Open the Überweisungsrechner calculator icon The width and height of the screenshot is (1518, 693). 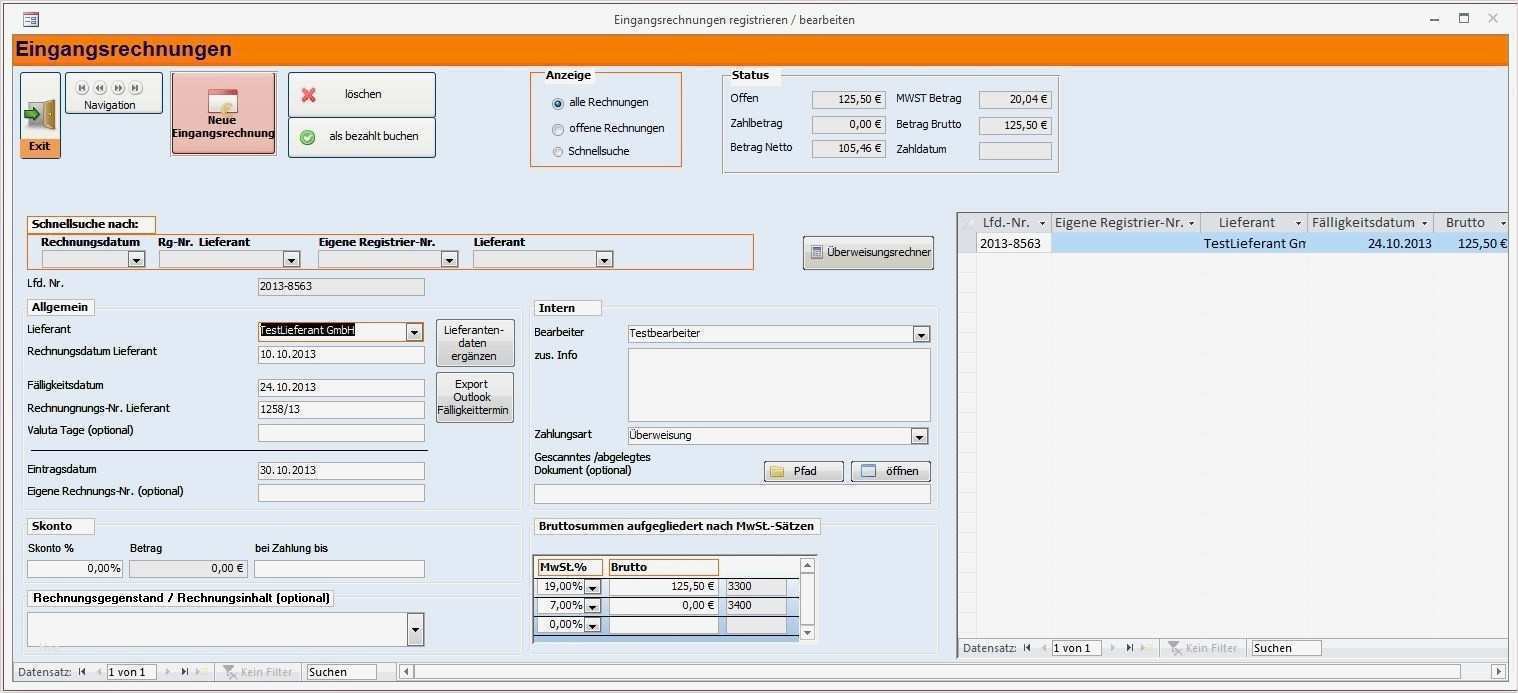click(x=817, y=252)
